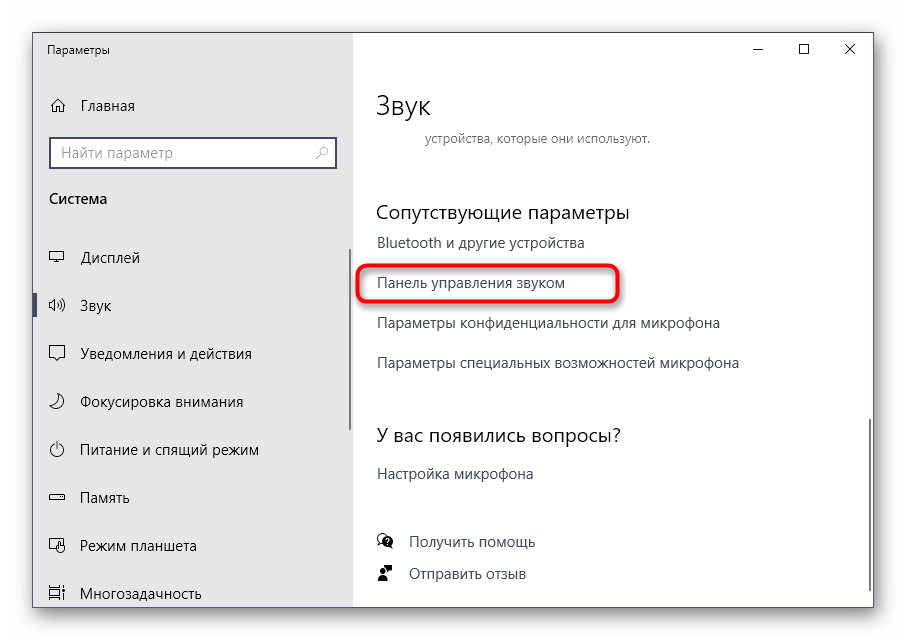Click the Power and sleep icon
Viewport: 906px width, 640px height.
(x=58, y=450)
